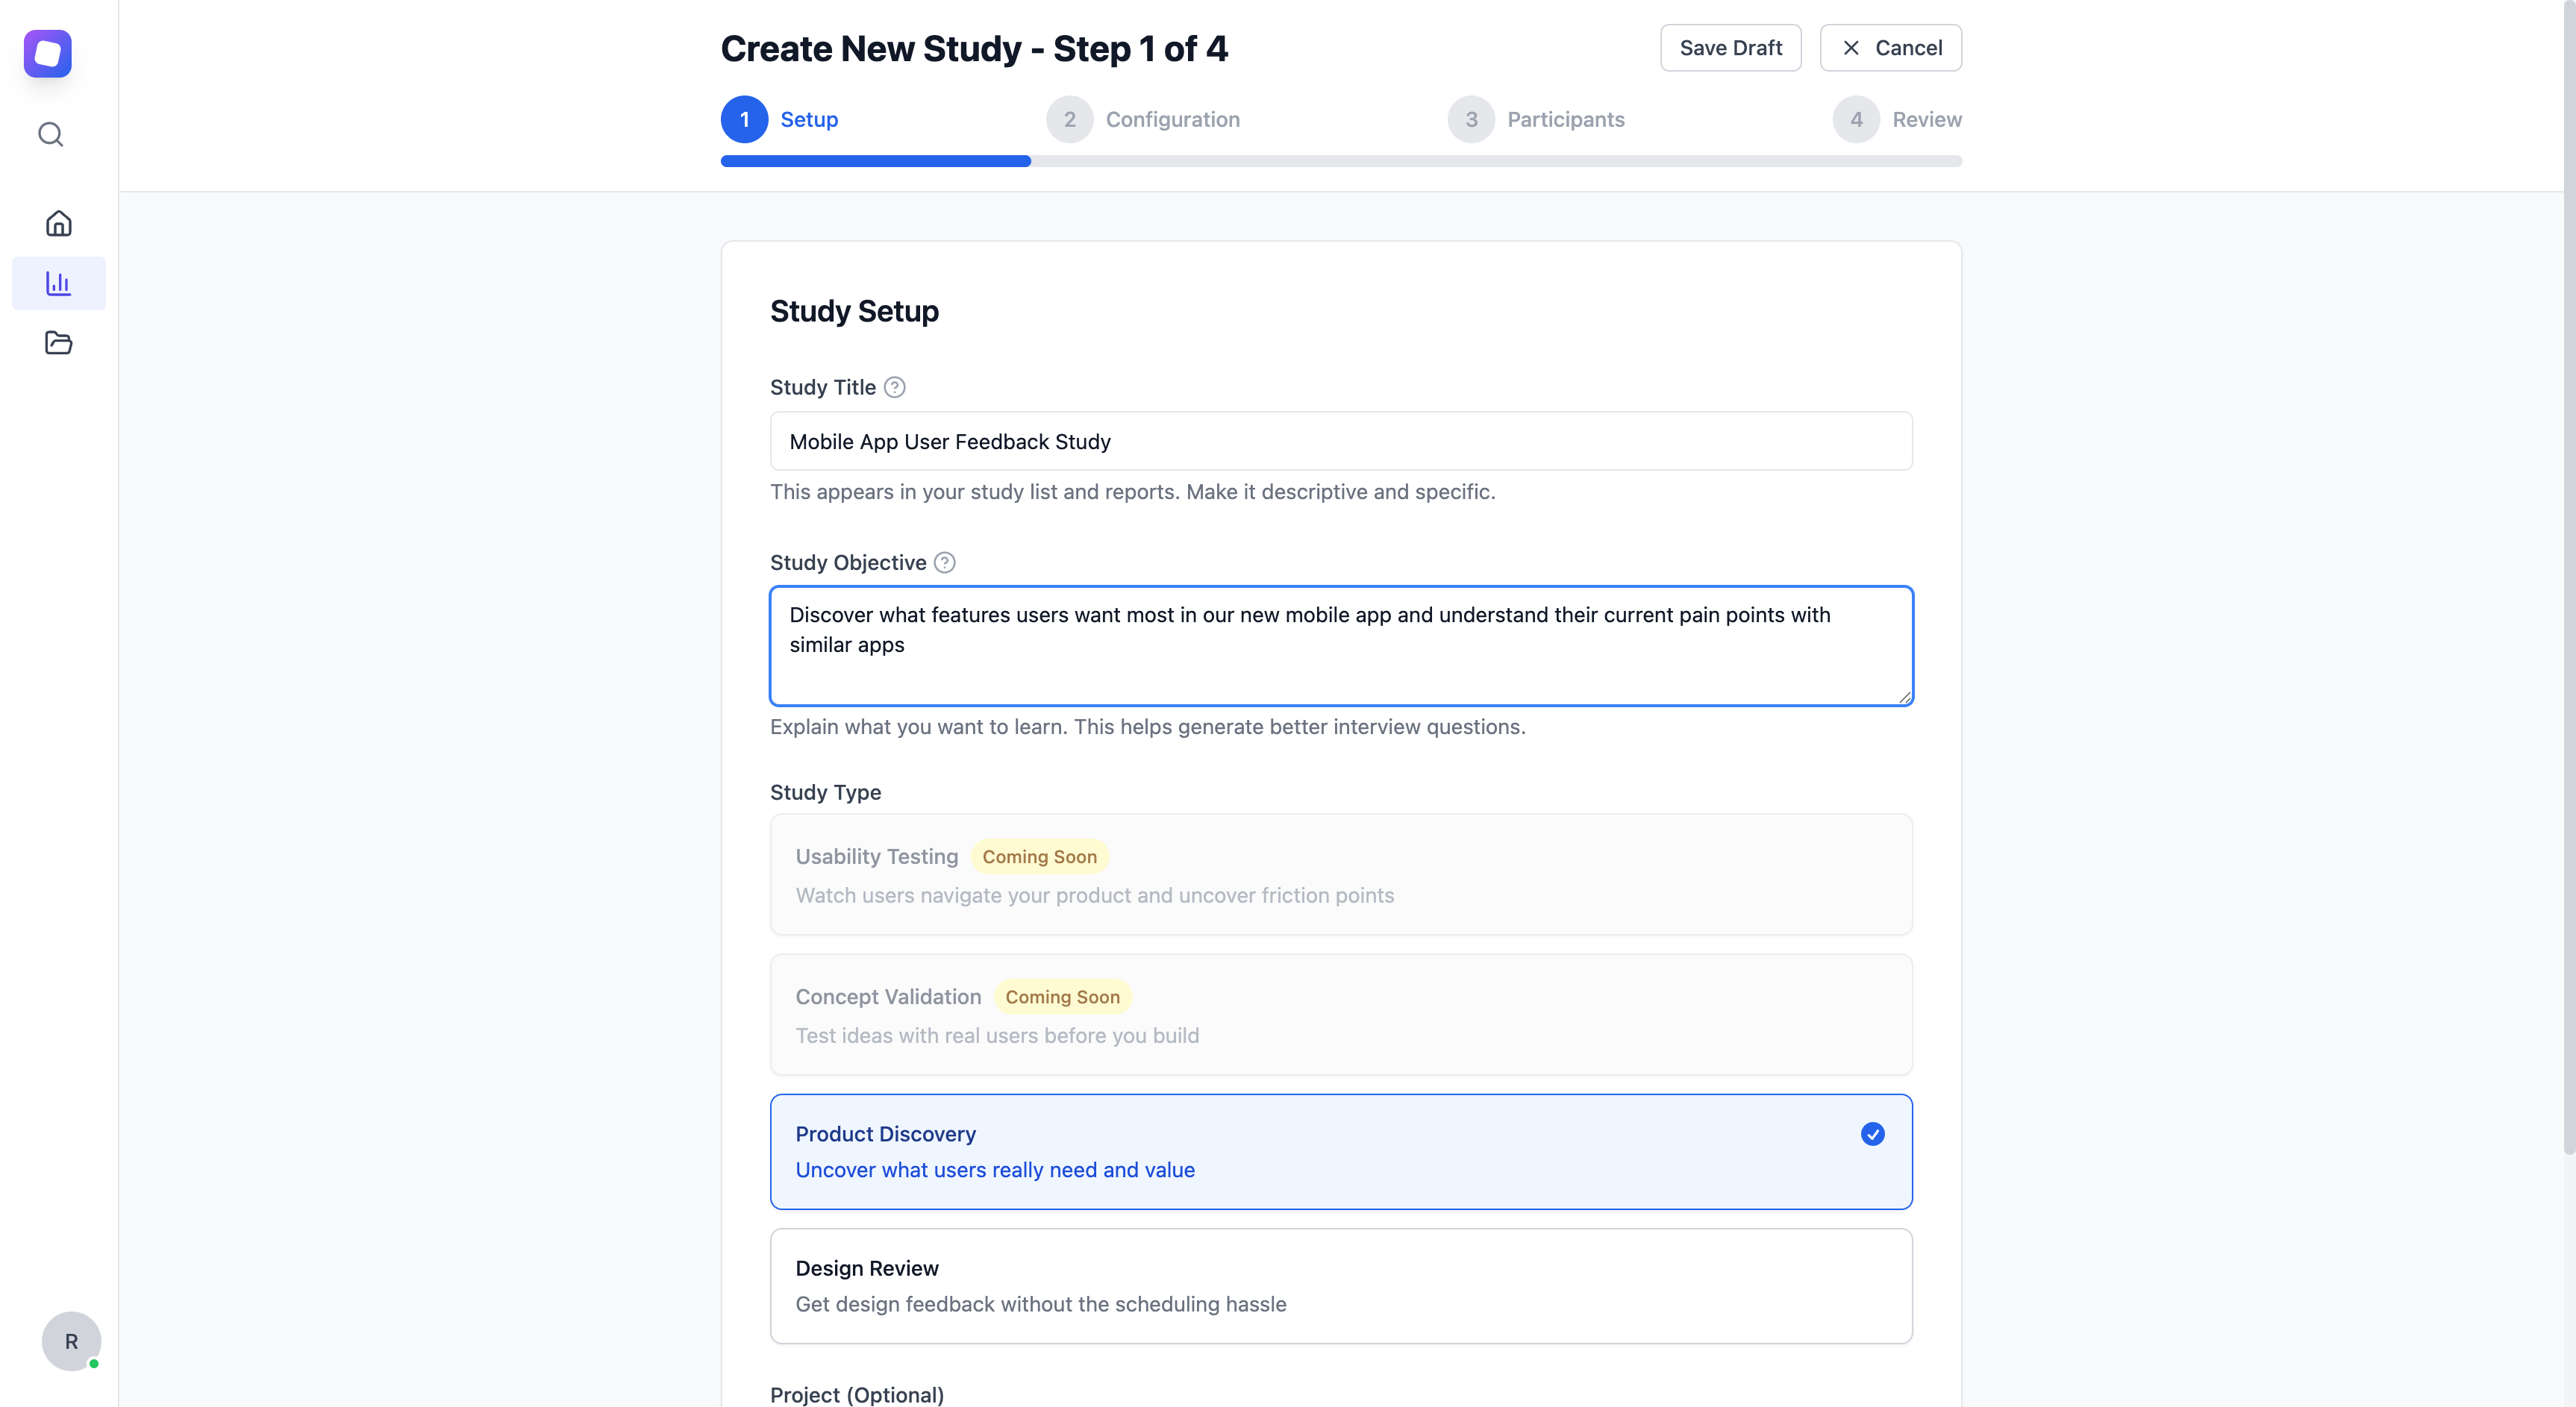The height and width of the screenshot is (1407, 2576).
Task: Select the Product Discovery study type
Action: click(1341, 1152)
